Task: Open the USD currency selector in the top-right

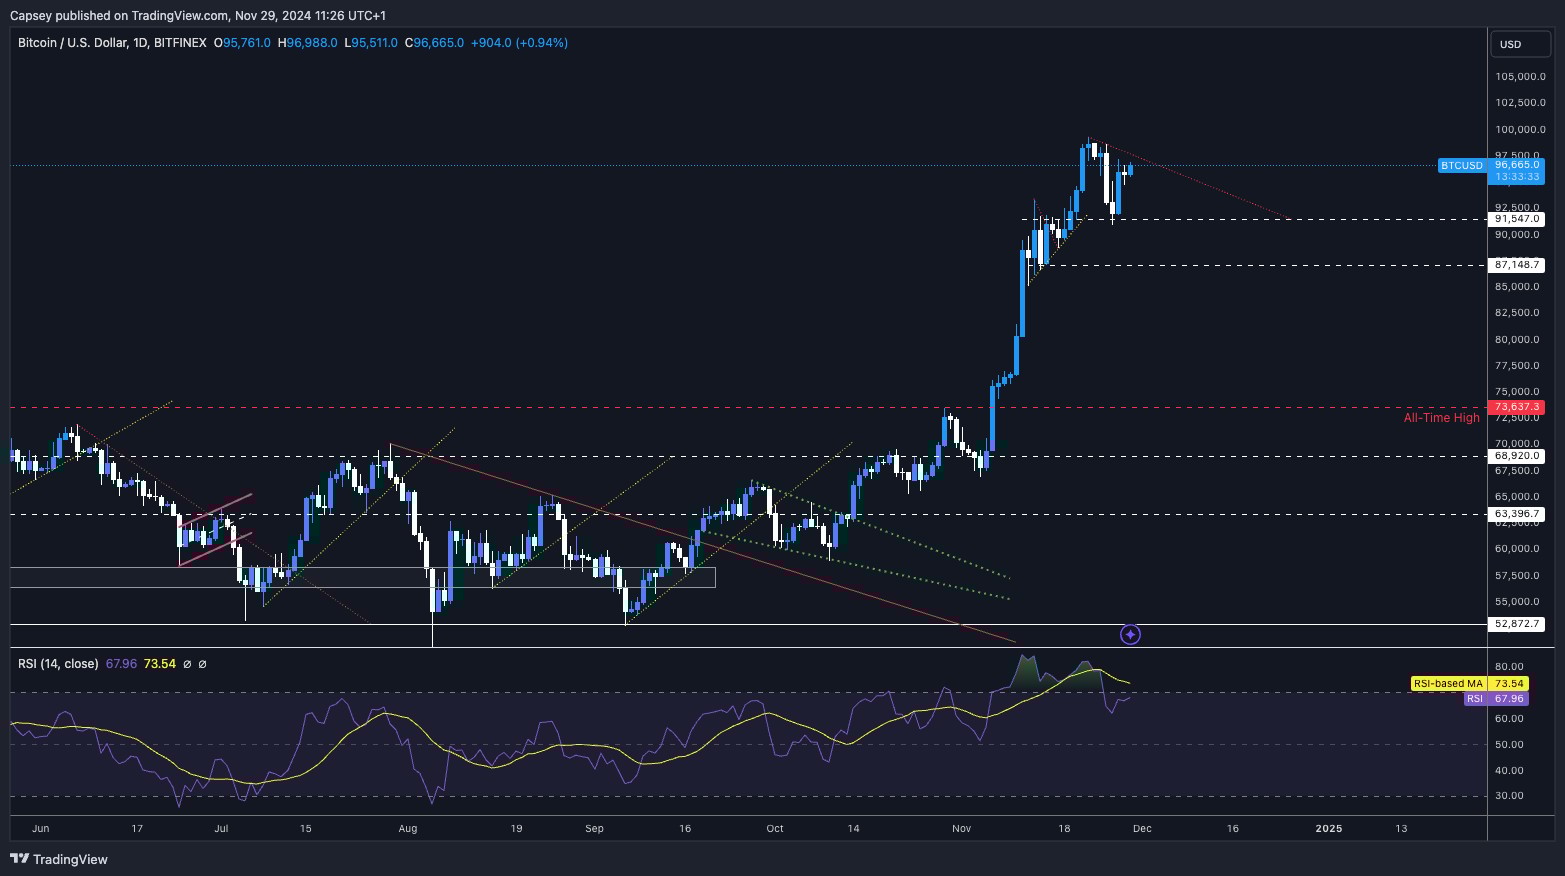Action: [1520, 44]
